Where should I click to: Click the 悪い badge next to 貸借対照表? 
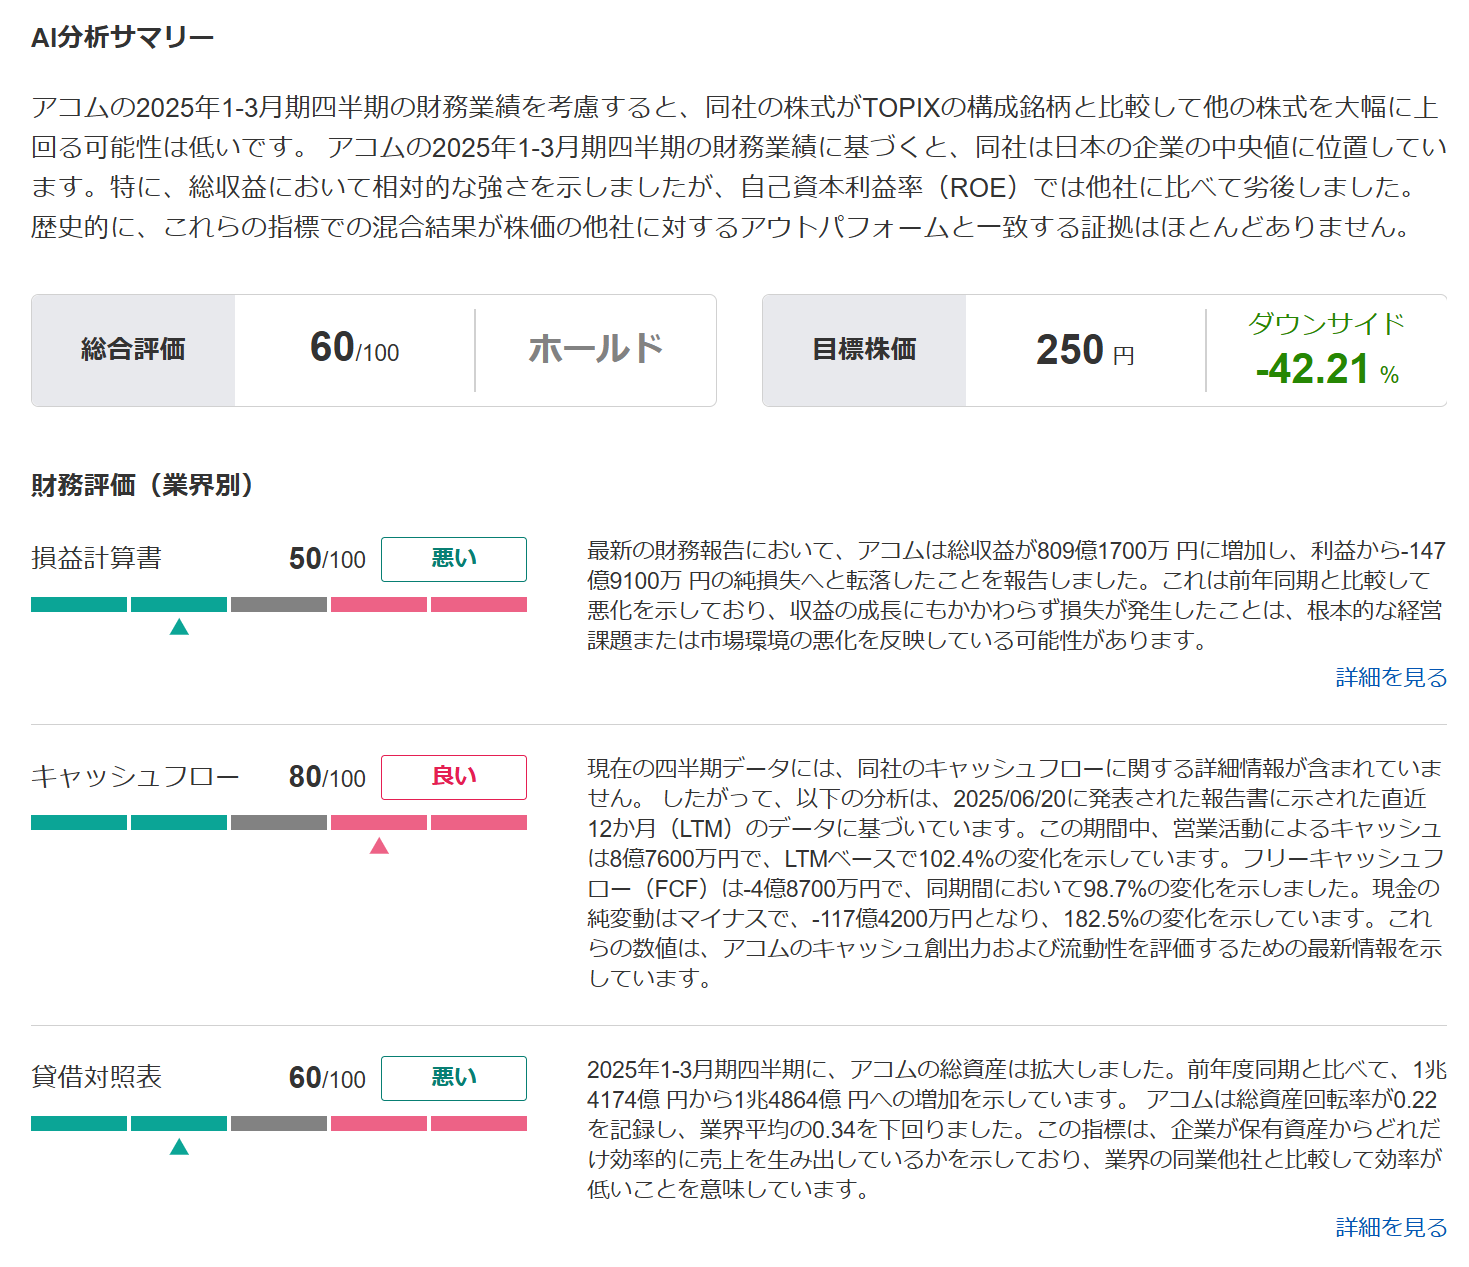coord(454,1078)
